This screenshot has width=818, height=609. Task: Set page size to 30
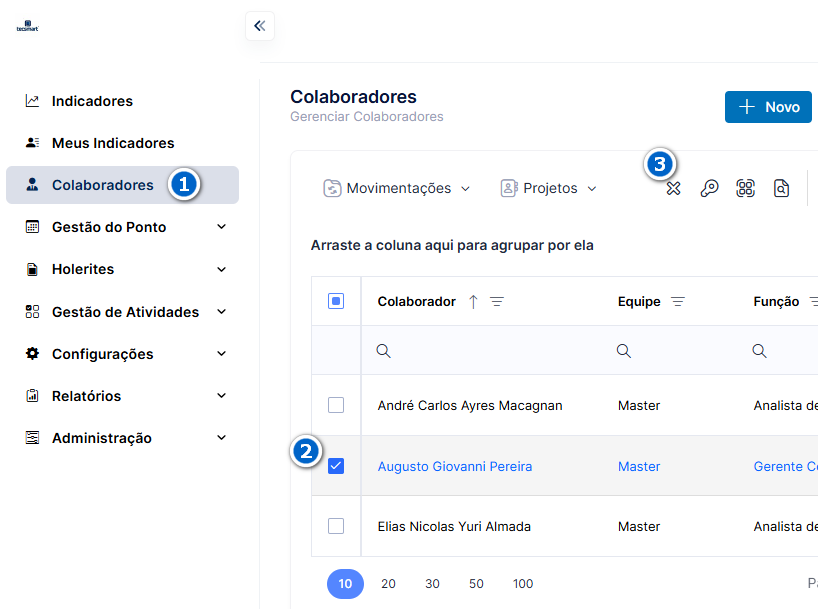432,584
